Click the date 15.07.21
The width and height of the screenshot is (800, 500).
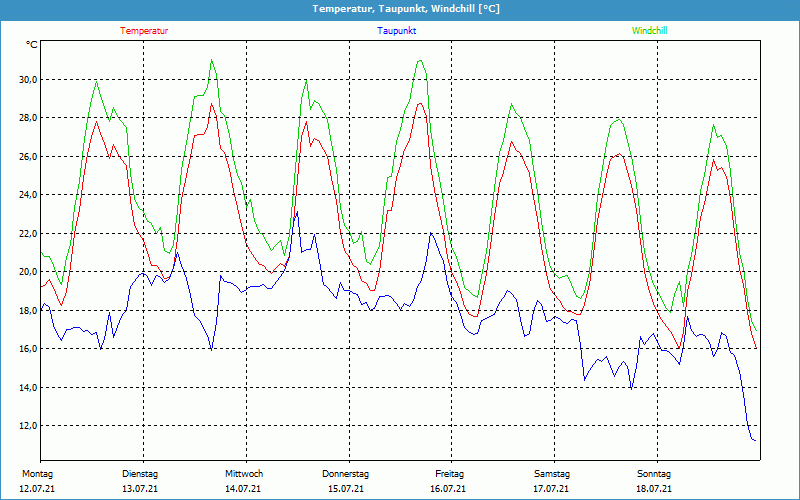click(346, 489)
